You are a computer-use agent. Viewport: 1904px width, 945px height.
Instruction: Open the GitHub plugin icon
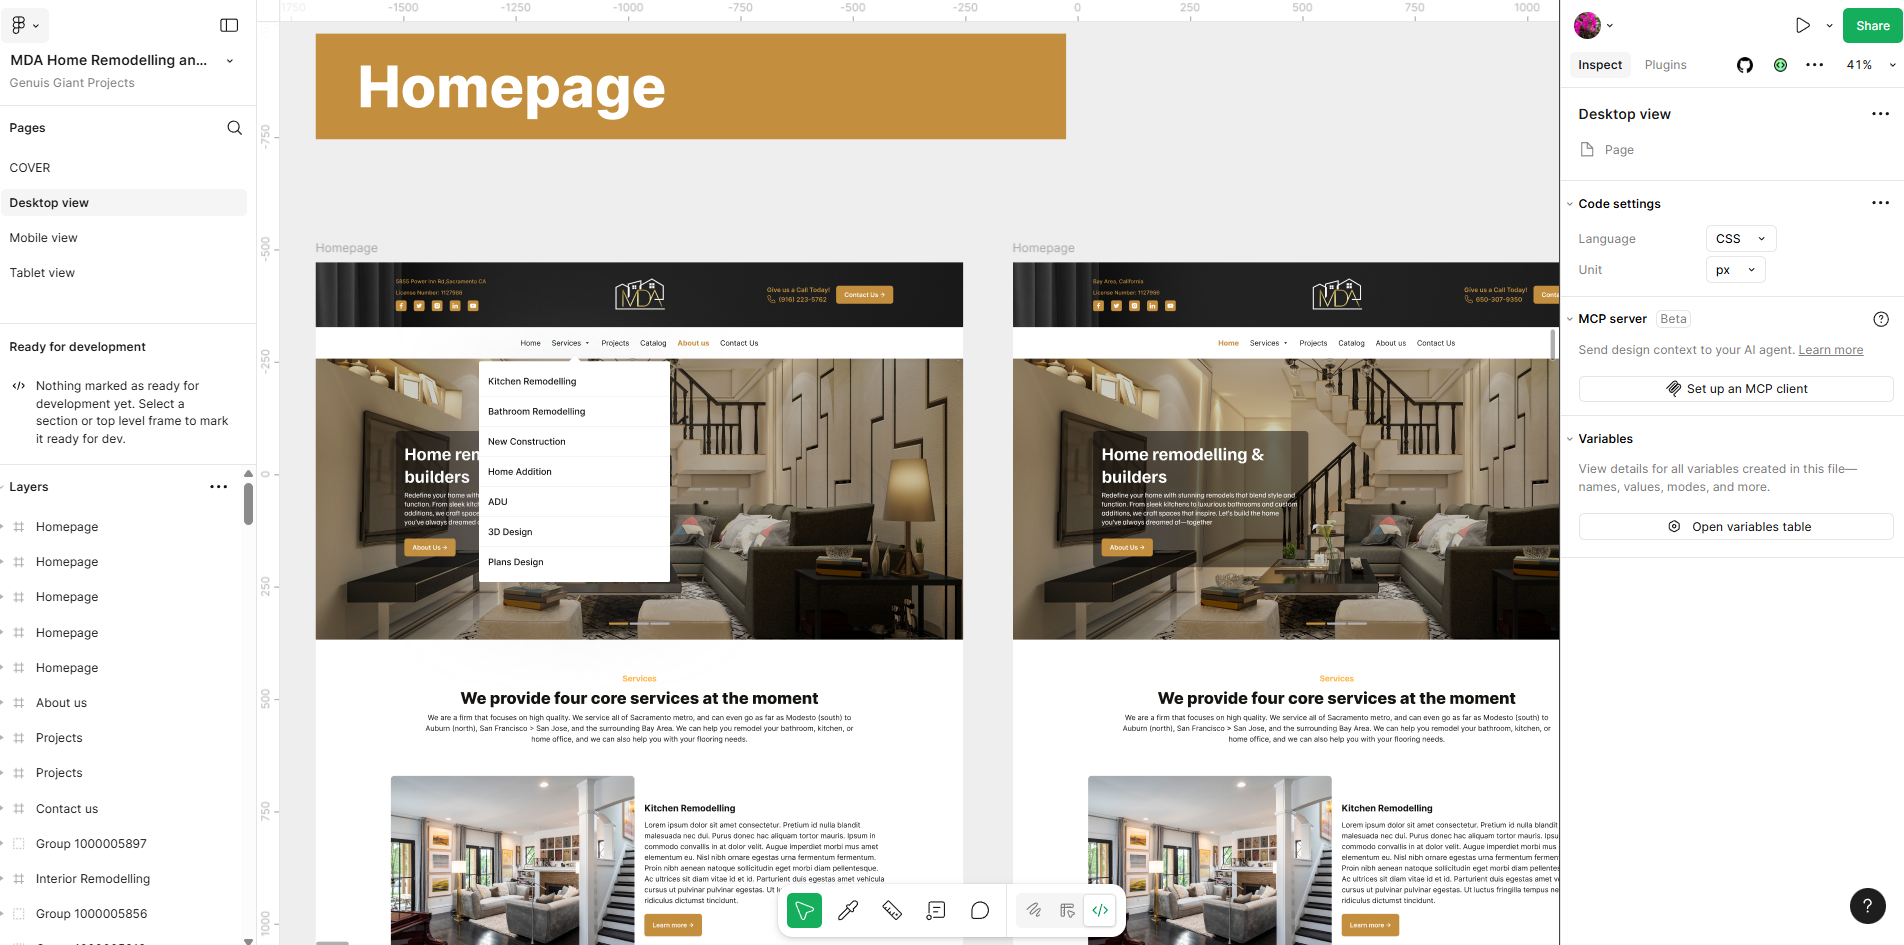click(1745, 65)
